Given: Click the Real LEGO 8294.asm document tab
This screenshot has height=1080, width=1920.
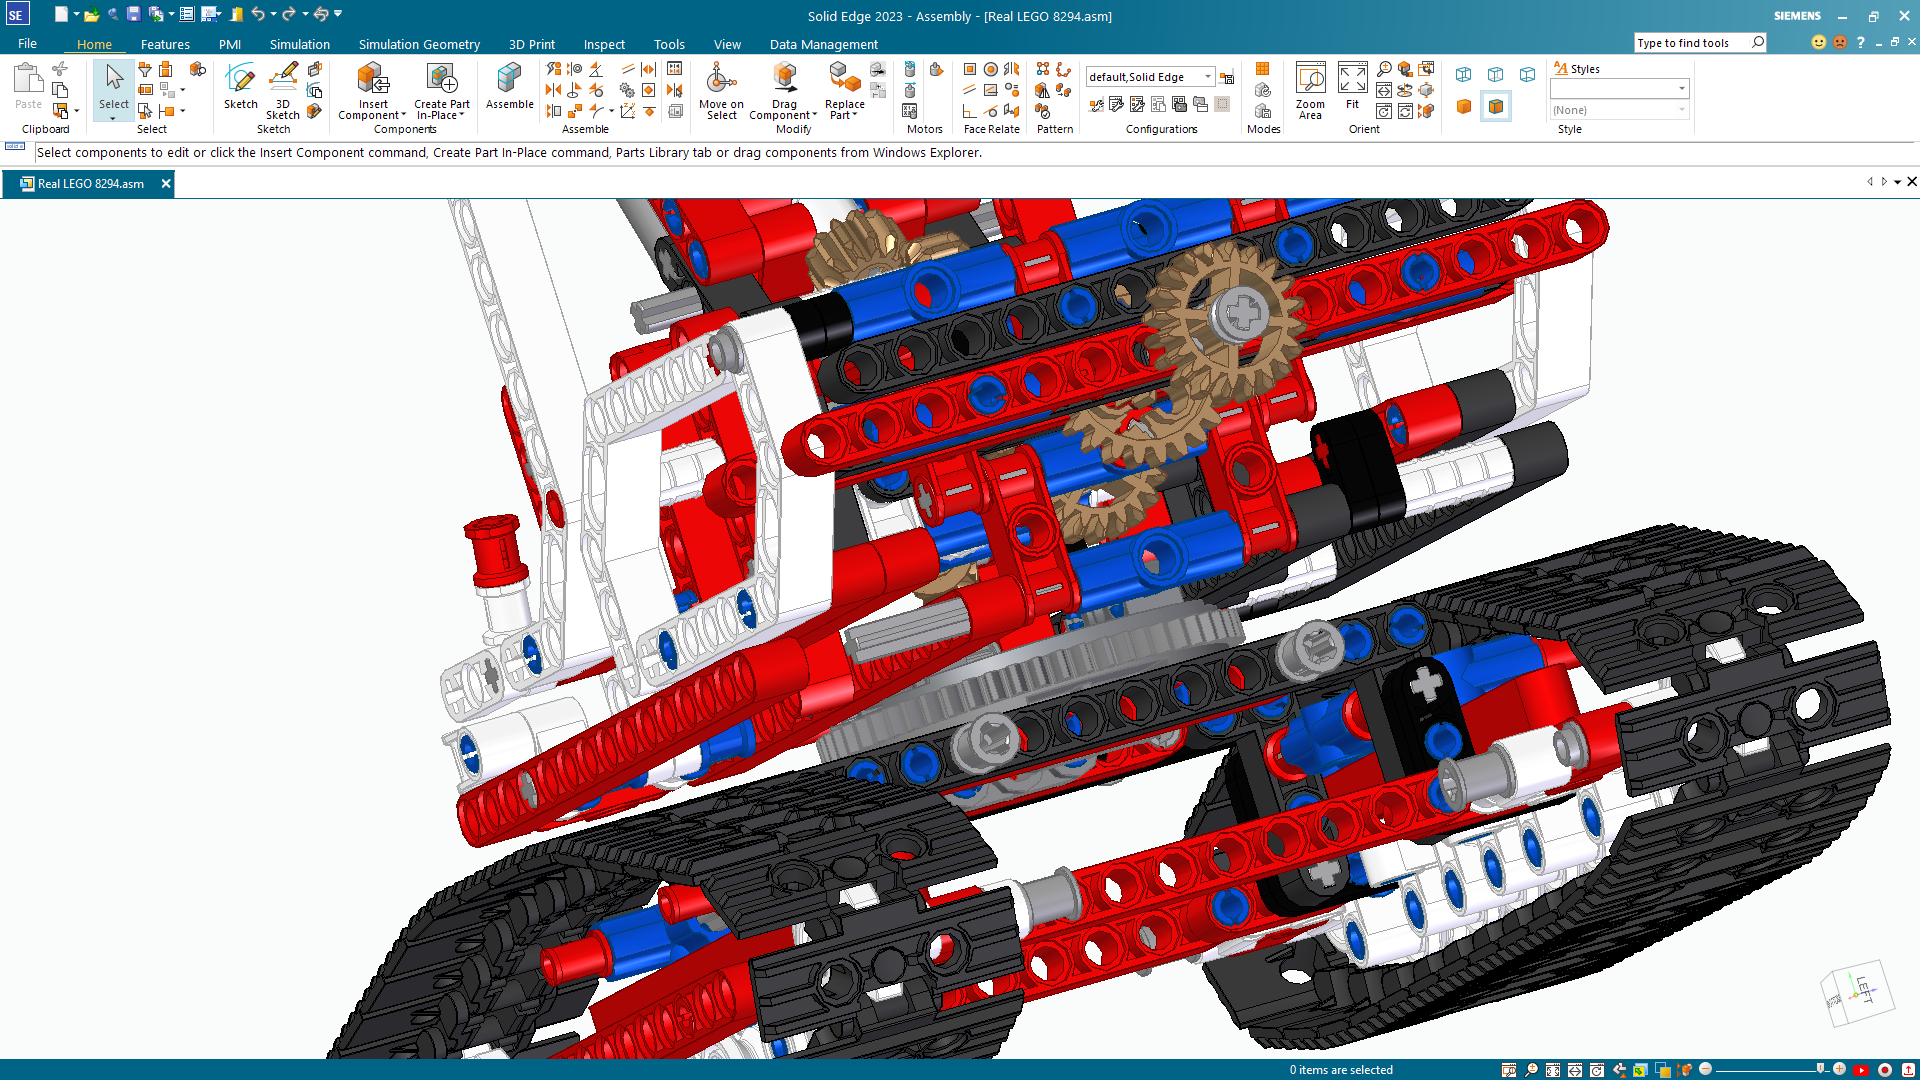Looking at the screenshot, I should 90,183.
